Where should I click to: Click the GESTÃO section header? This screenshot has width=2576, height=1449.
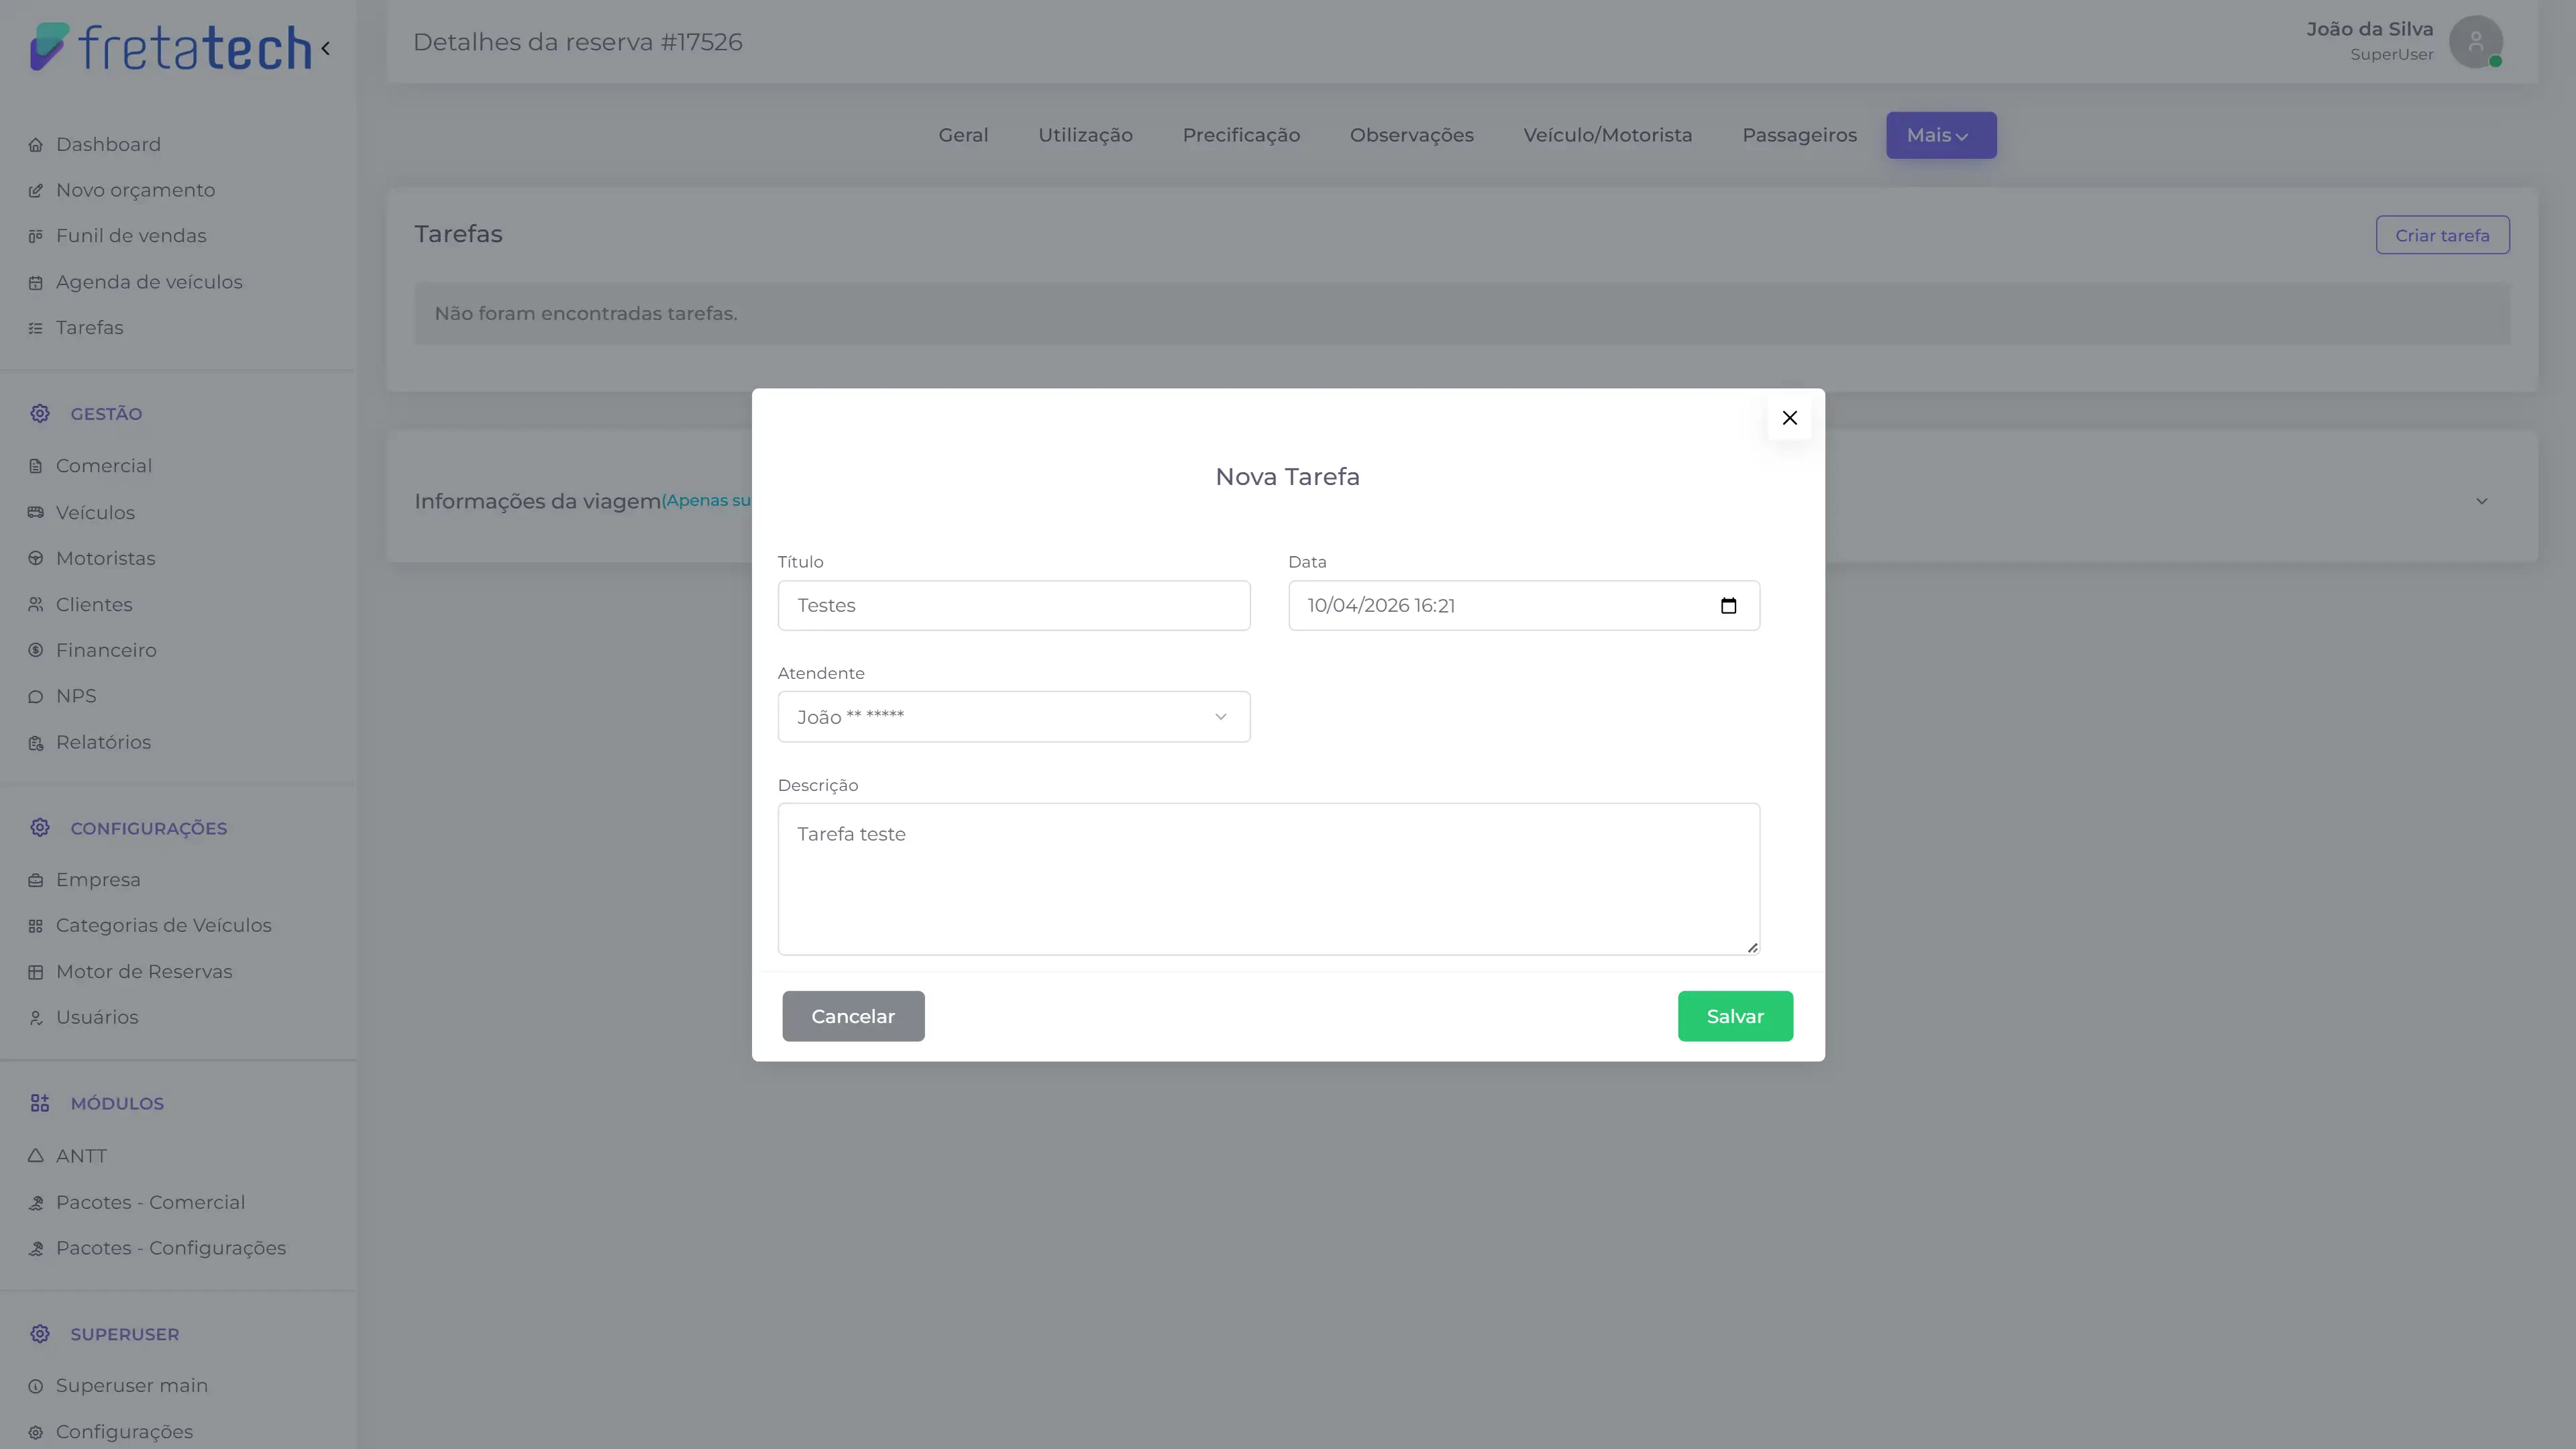106,414
